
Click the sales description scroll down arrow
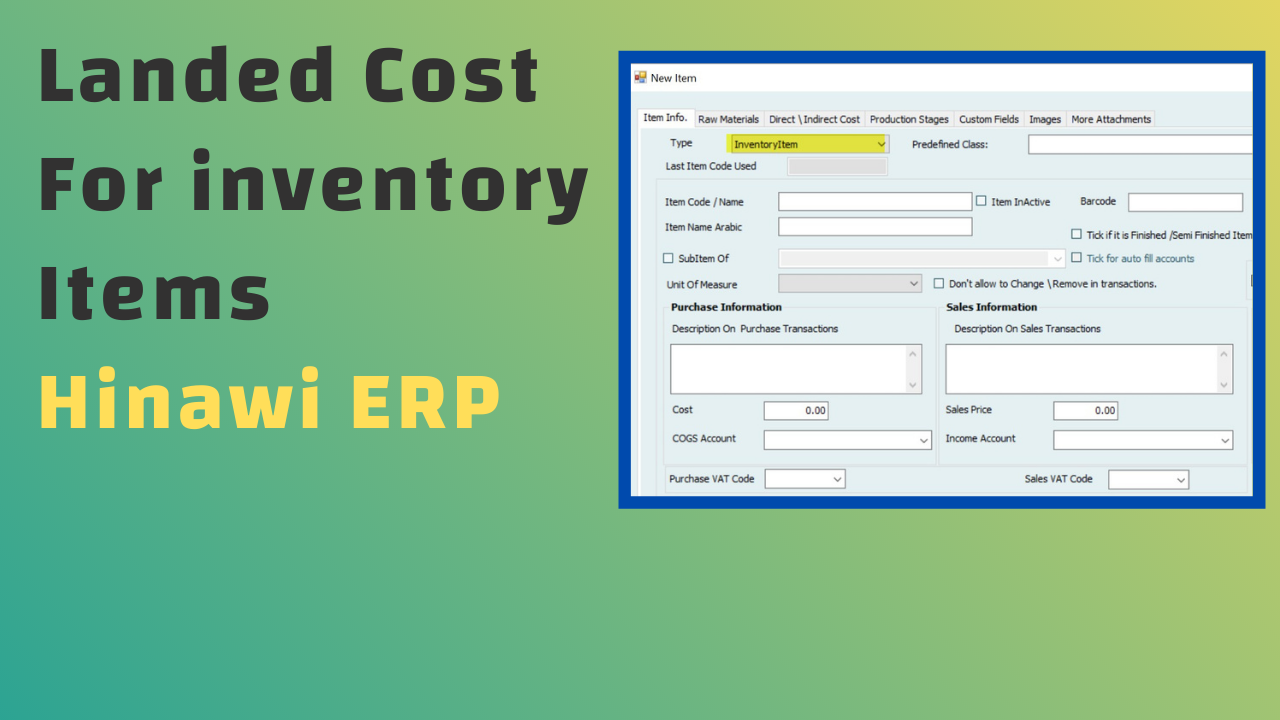pos(1224,385)
